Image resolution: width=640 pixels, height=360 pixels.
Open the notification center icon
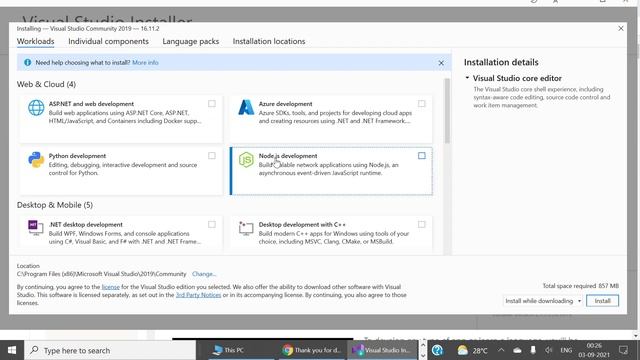623,350
